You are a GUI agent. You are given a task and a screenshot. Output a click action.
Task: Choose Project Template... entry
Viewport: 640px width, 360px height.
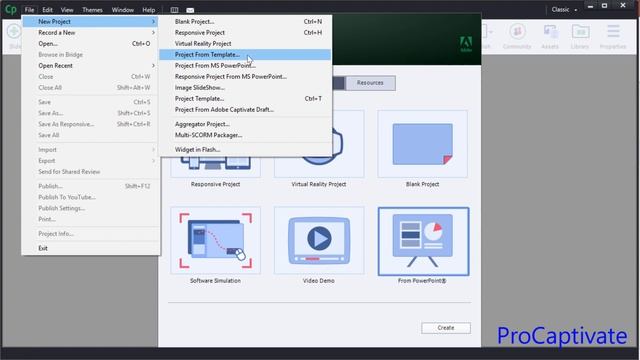(x=245, y=99)
